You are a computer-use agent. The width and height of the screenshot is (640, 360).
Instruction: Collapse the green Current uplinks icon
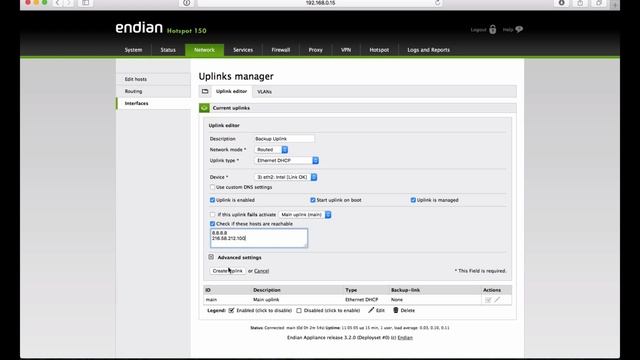[204, 108]
